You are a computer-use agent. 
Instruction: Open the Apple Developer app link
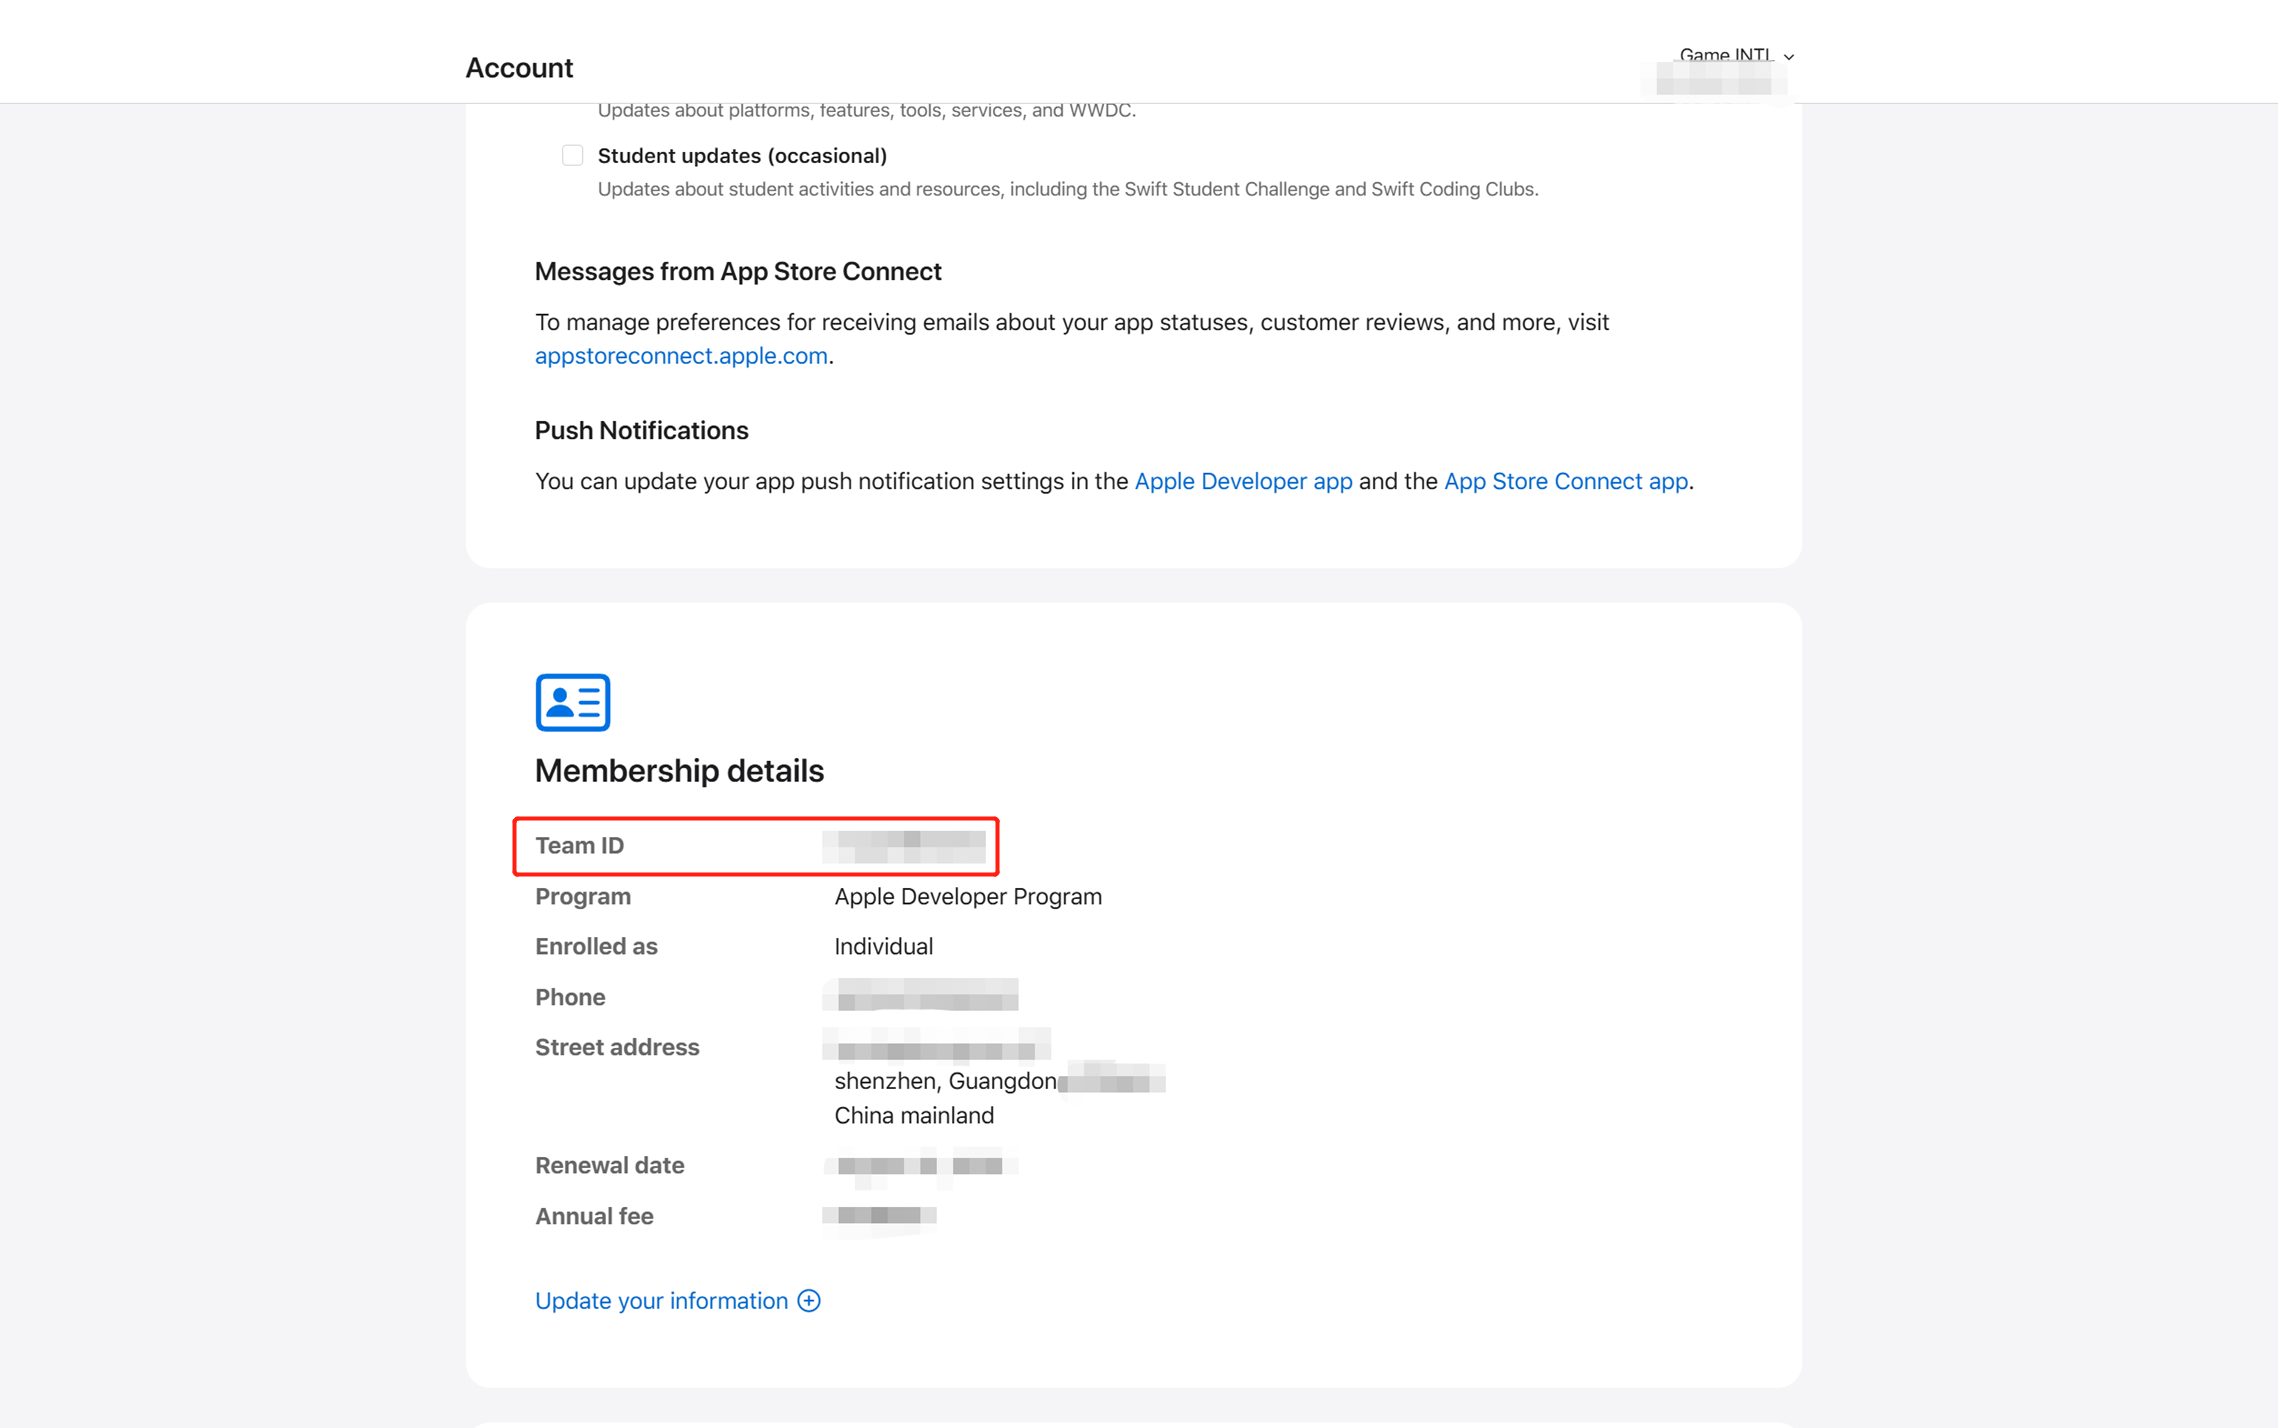1242,481
